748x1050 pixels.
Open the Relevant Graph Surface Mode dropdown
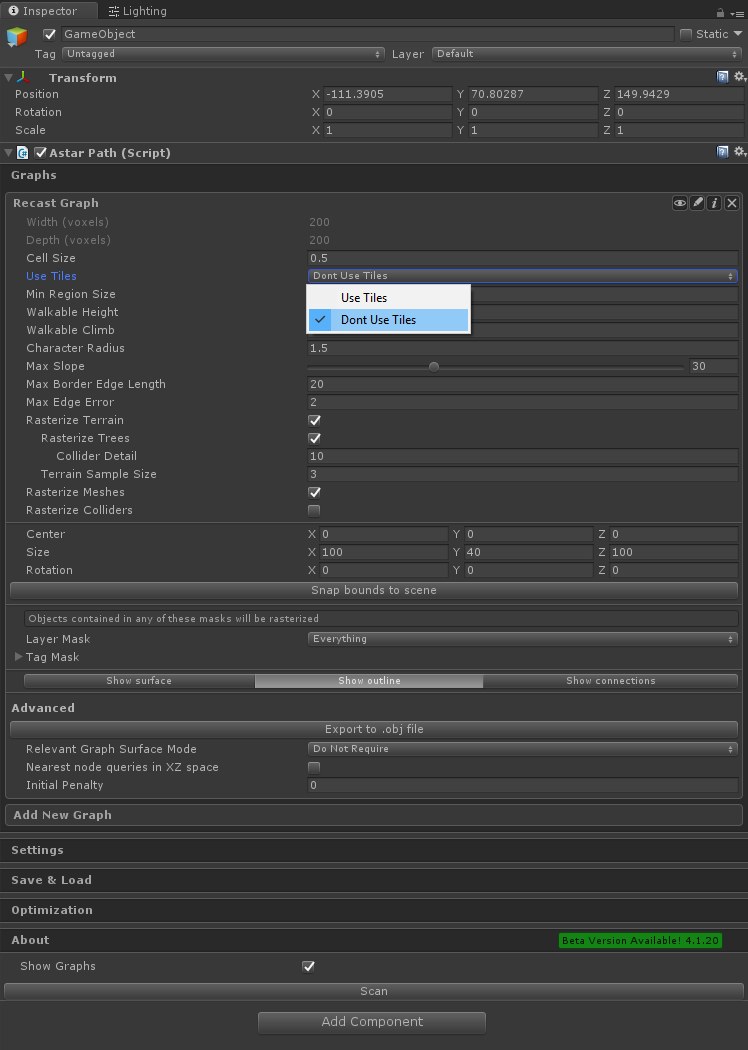(522, 749)
